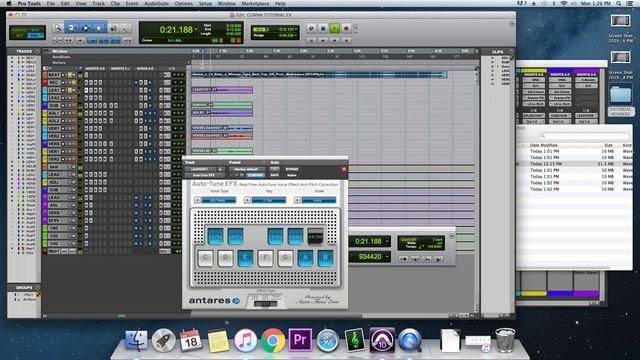Open the Track menu
Image resolution: width=640 pixels, height=360 pixels.
coord(98,3)
